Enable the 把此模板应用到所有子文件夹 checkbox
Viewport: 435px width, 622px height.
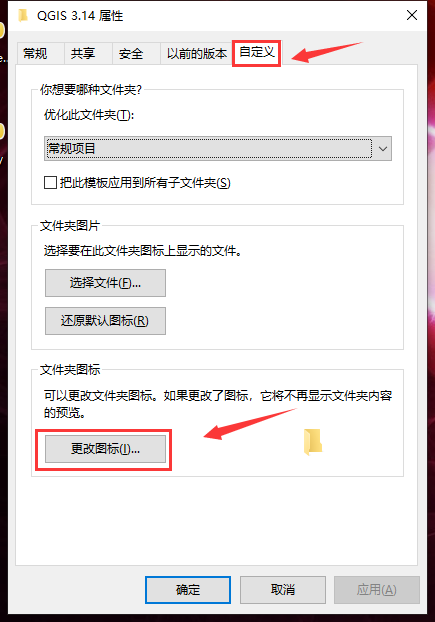(x=50, y=183)
